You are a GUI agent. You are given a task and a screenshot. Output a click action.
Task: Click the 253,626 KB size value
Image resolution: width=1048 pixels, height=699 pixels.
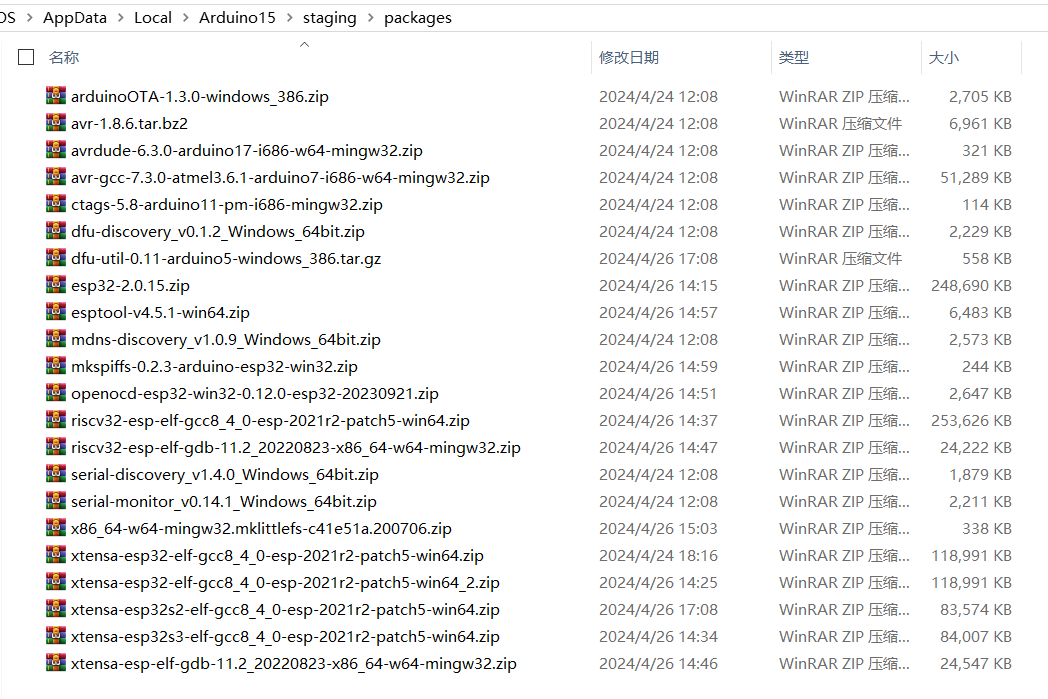click(x=971, y=420)
